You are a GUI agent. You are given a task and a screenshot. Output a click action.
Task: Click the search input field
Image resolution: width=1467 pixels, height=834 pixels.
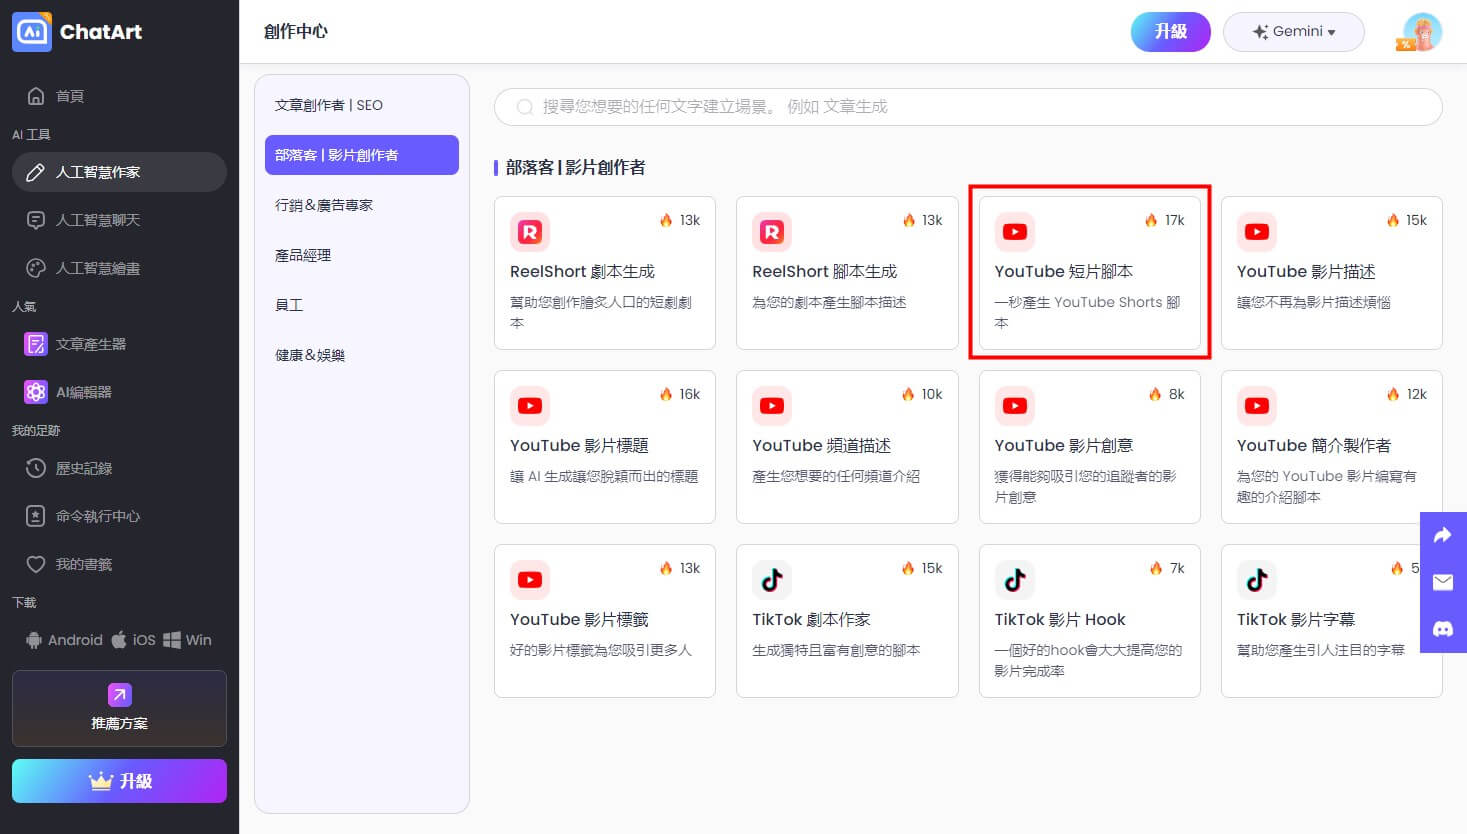(968, 106)
